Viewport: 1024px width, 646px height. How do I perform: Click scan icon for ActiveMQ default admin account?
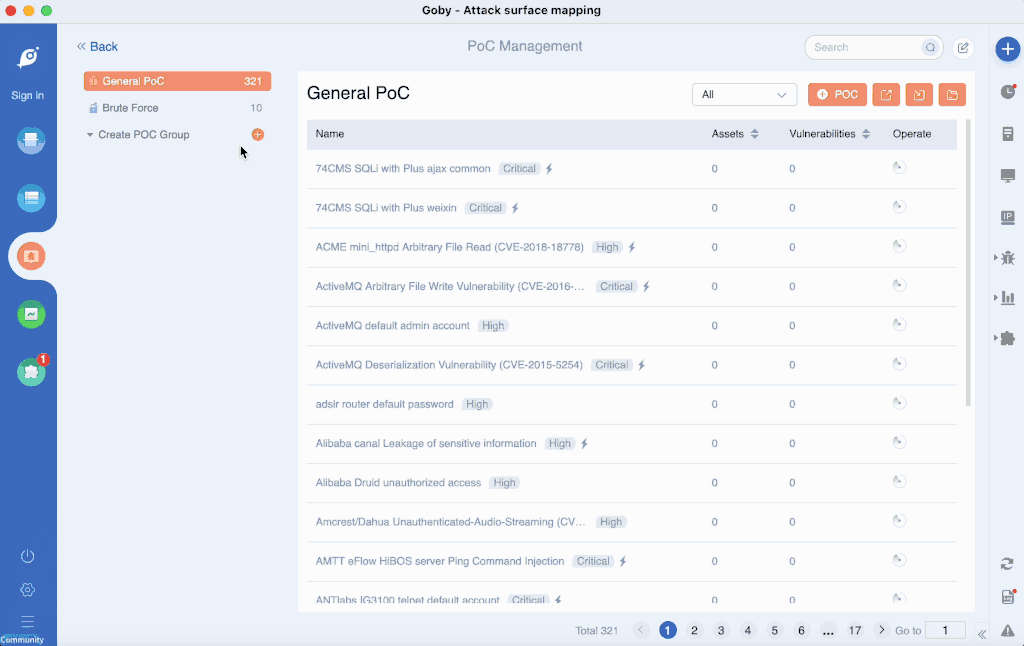tap(899, 324)
